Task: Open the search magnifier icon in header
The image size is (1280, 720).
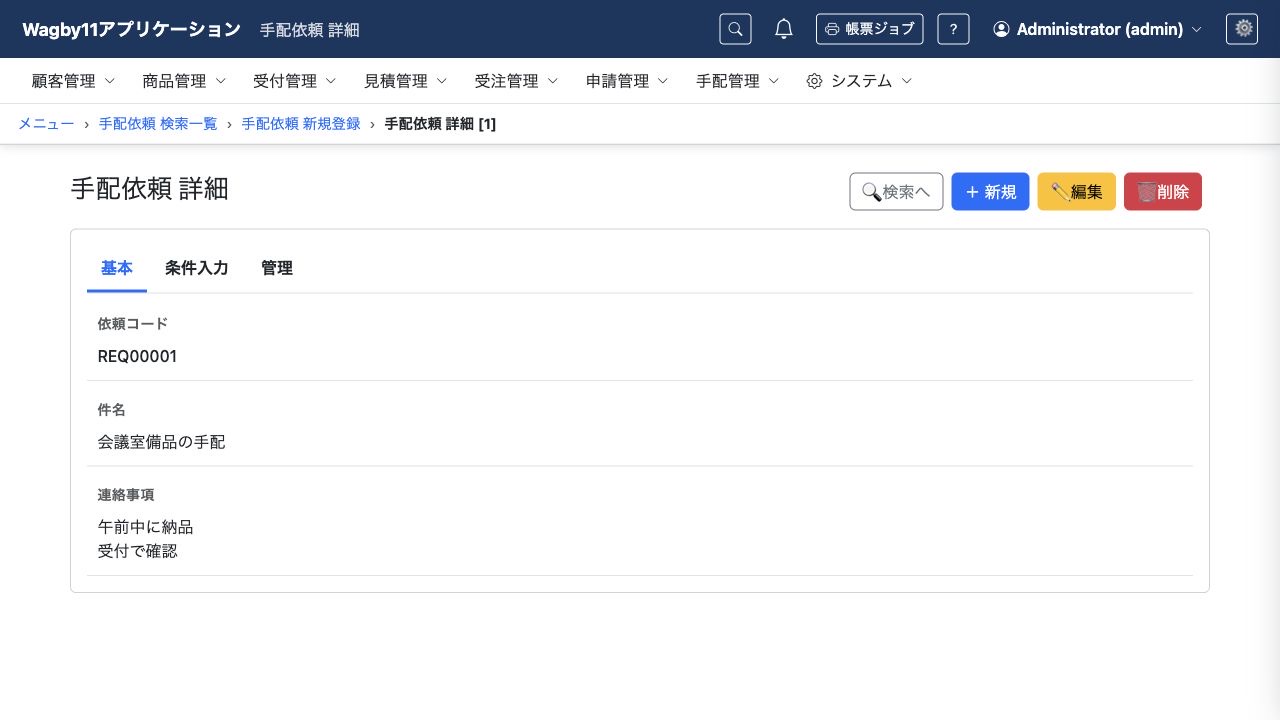Action: click(735, 29)
